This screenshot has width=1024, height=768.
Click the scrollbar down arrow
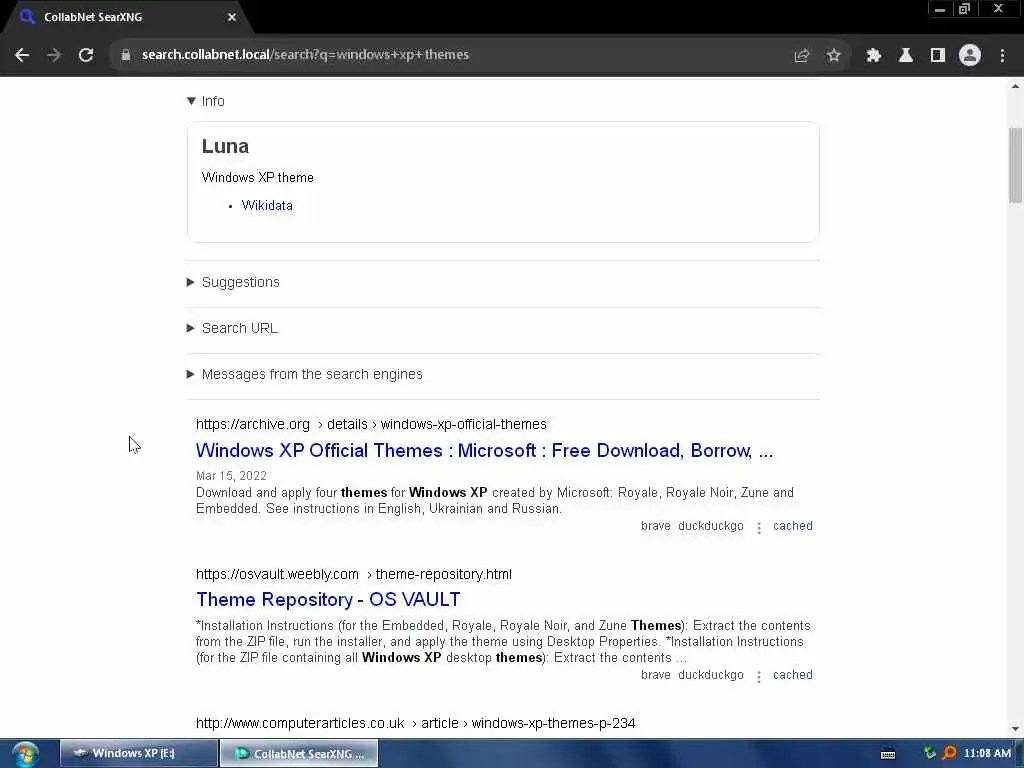point(1015,729)
